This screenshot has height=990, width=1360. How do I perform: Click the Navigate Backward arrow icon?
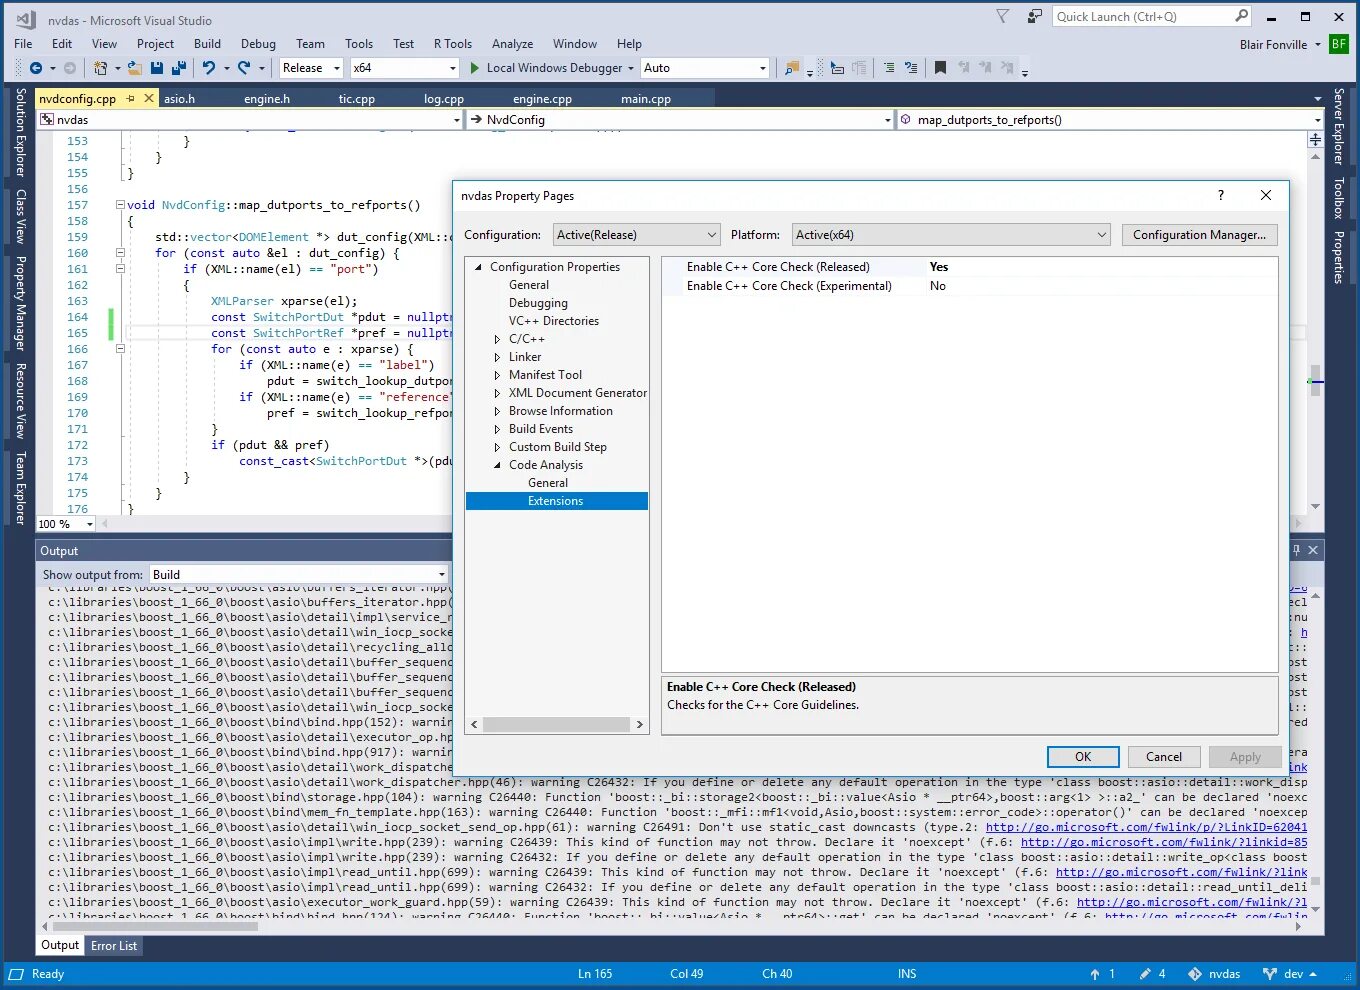(x=36, y=68)
